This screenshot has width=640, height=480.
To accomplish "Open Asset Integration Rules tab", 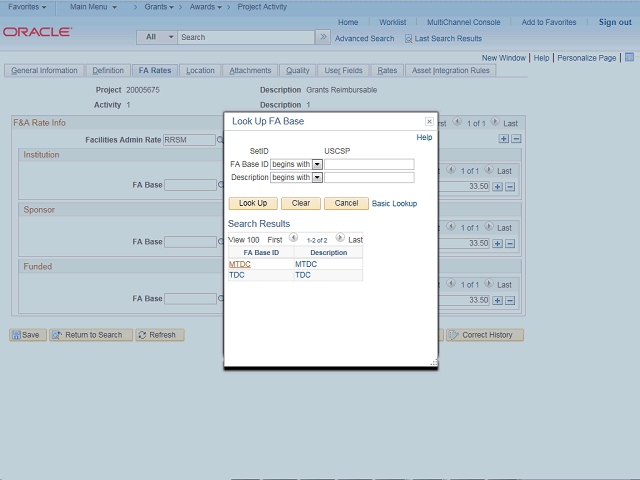I will (x=450, y=71).
